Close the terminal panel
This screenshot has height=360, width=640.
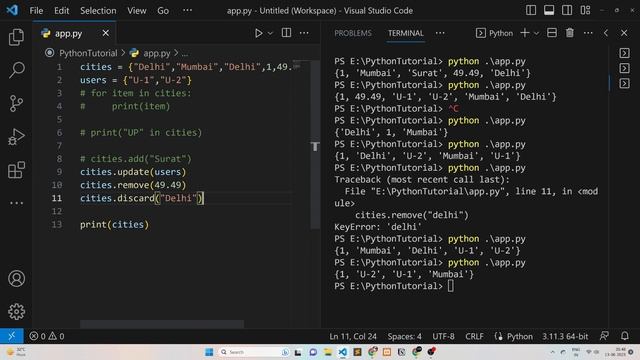point(624,33)
